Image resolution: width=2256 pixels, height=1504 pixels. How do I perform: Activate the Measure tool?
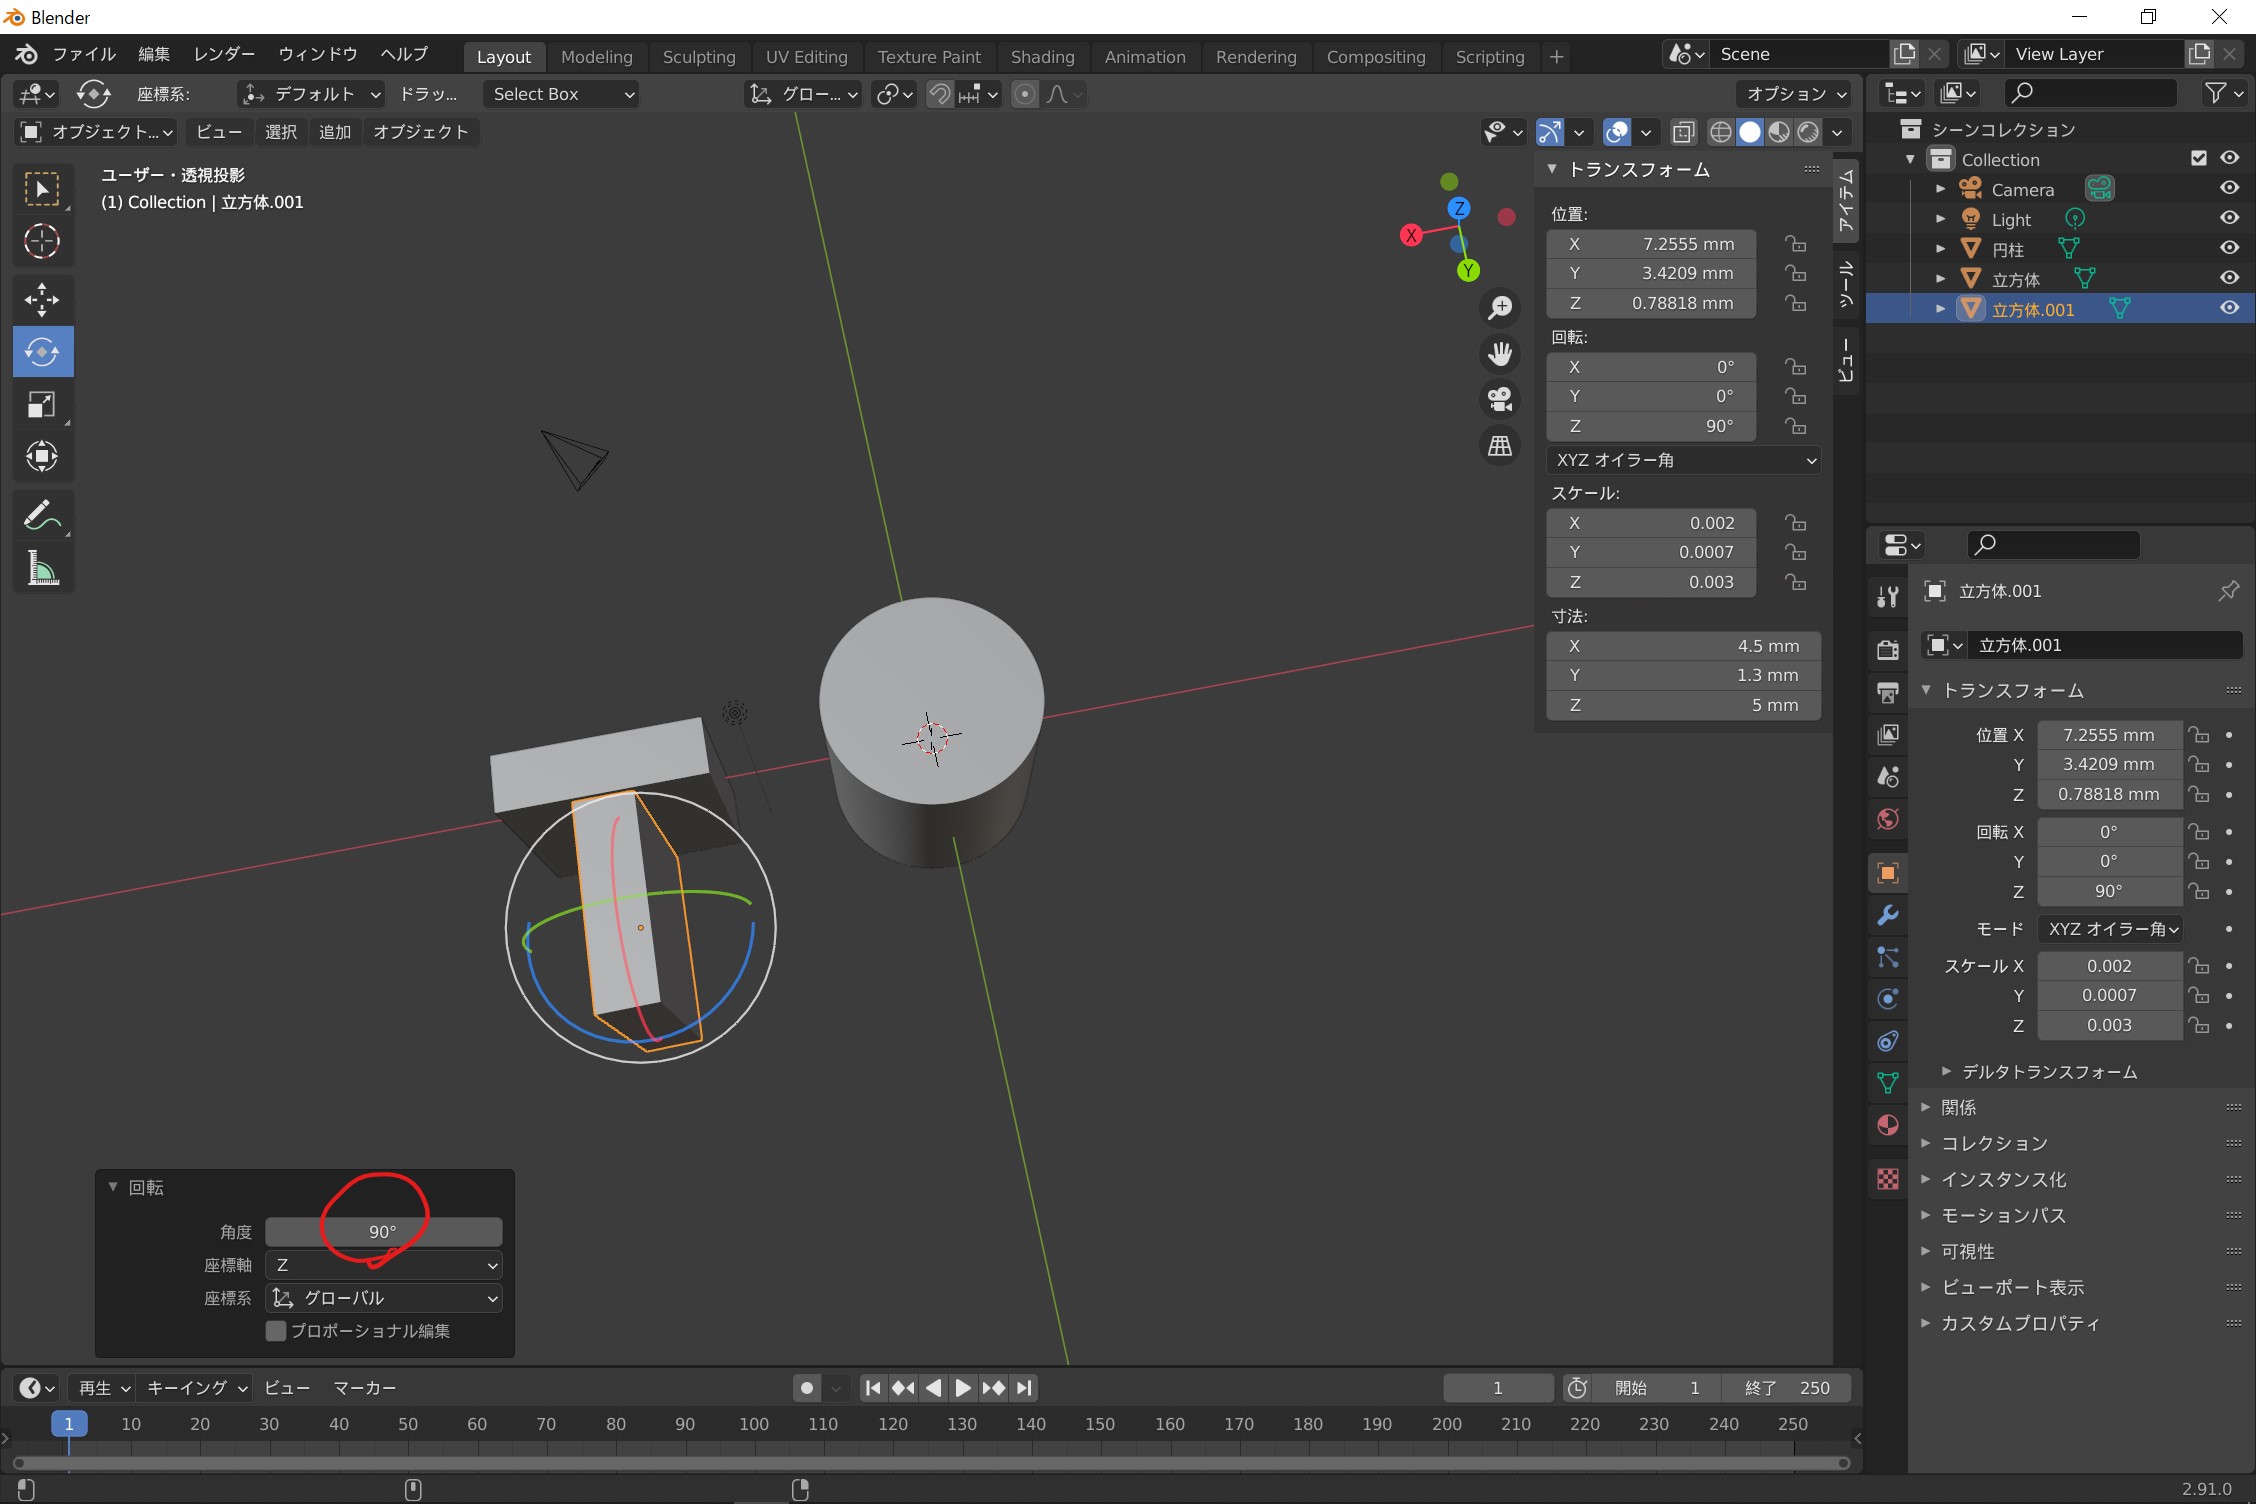click(x=42, y=569)
